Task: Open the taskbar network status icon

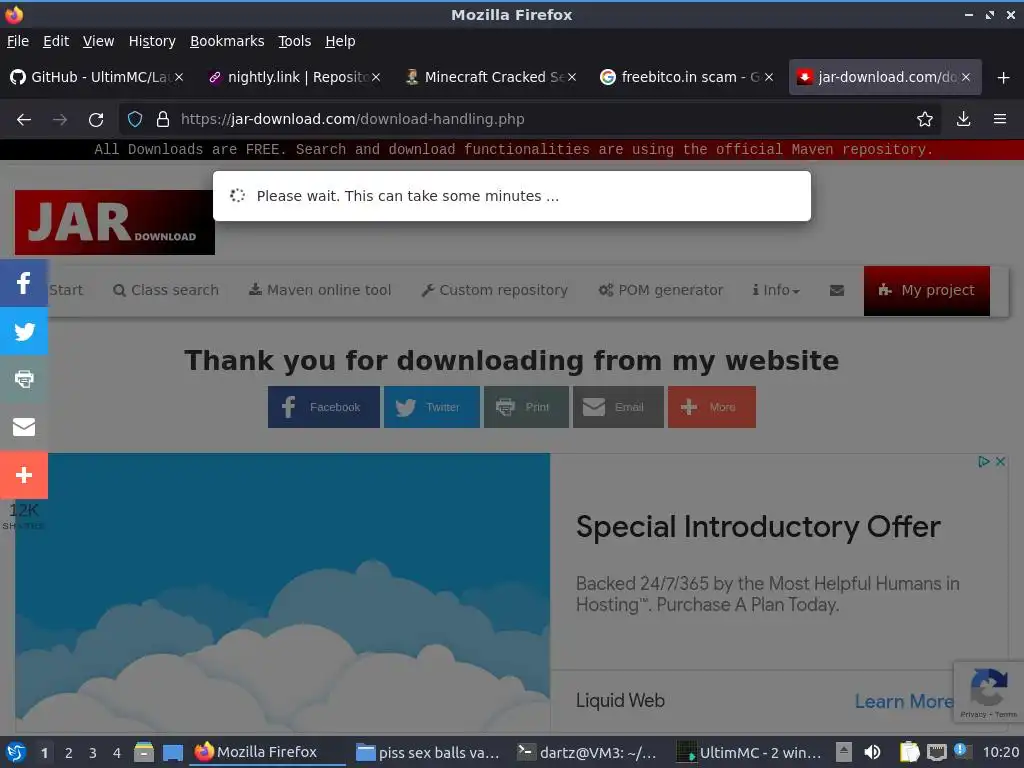Action: pos(936,752)
